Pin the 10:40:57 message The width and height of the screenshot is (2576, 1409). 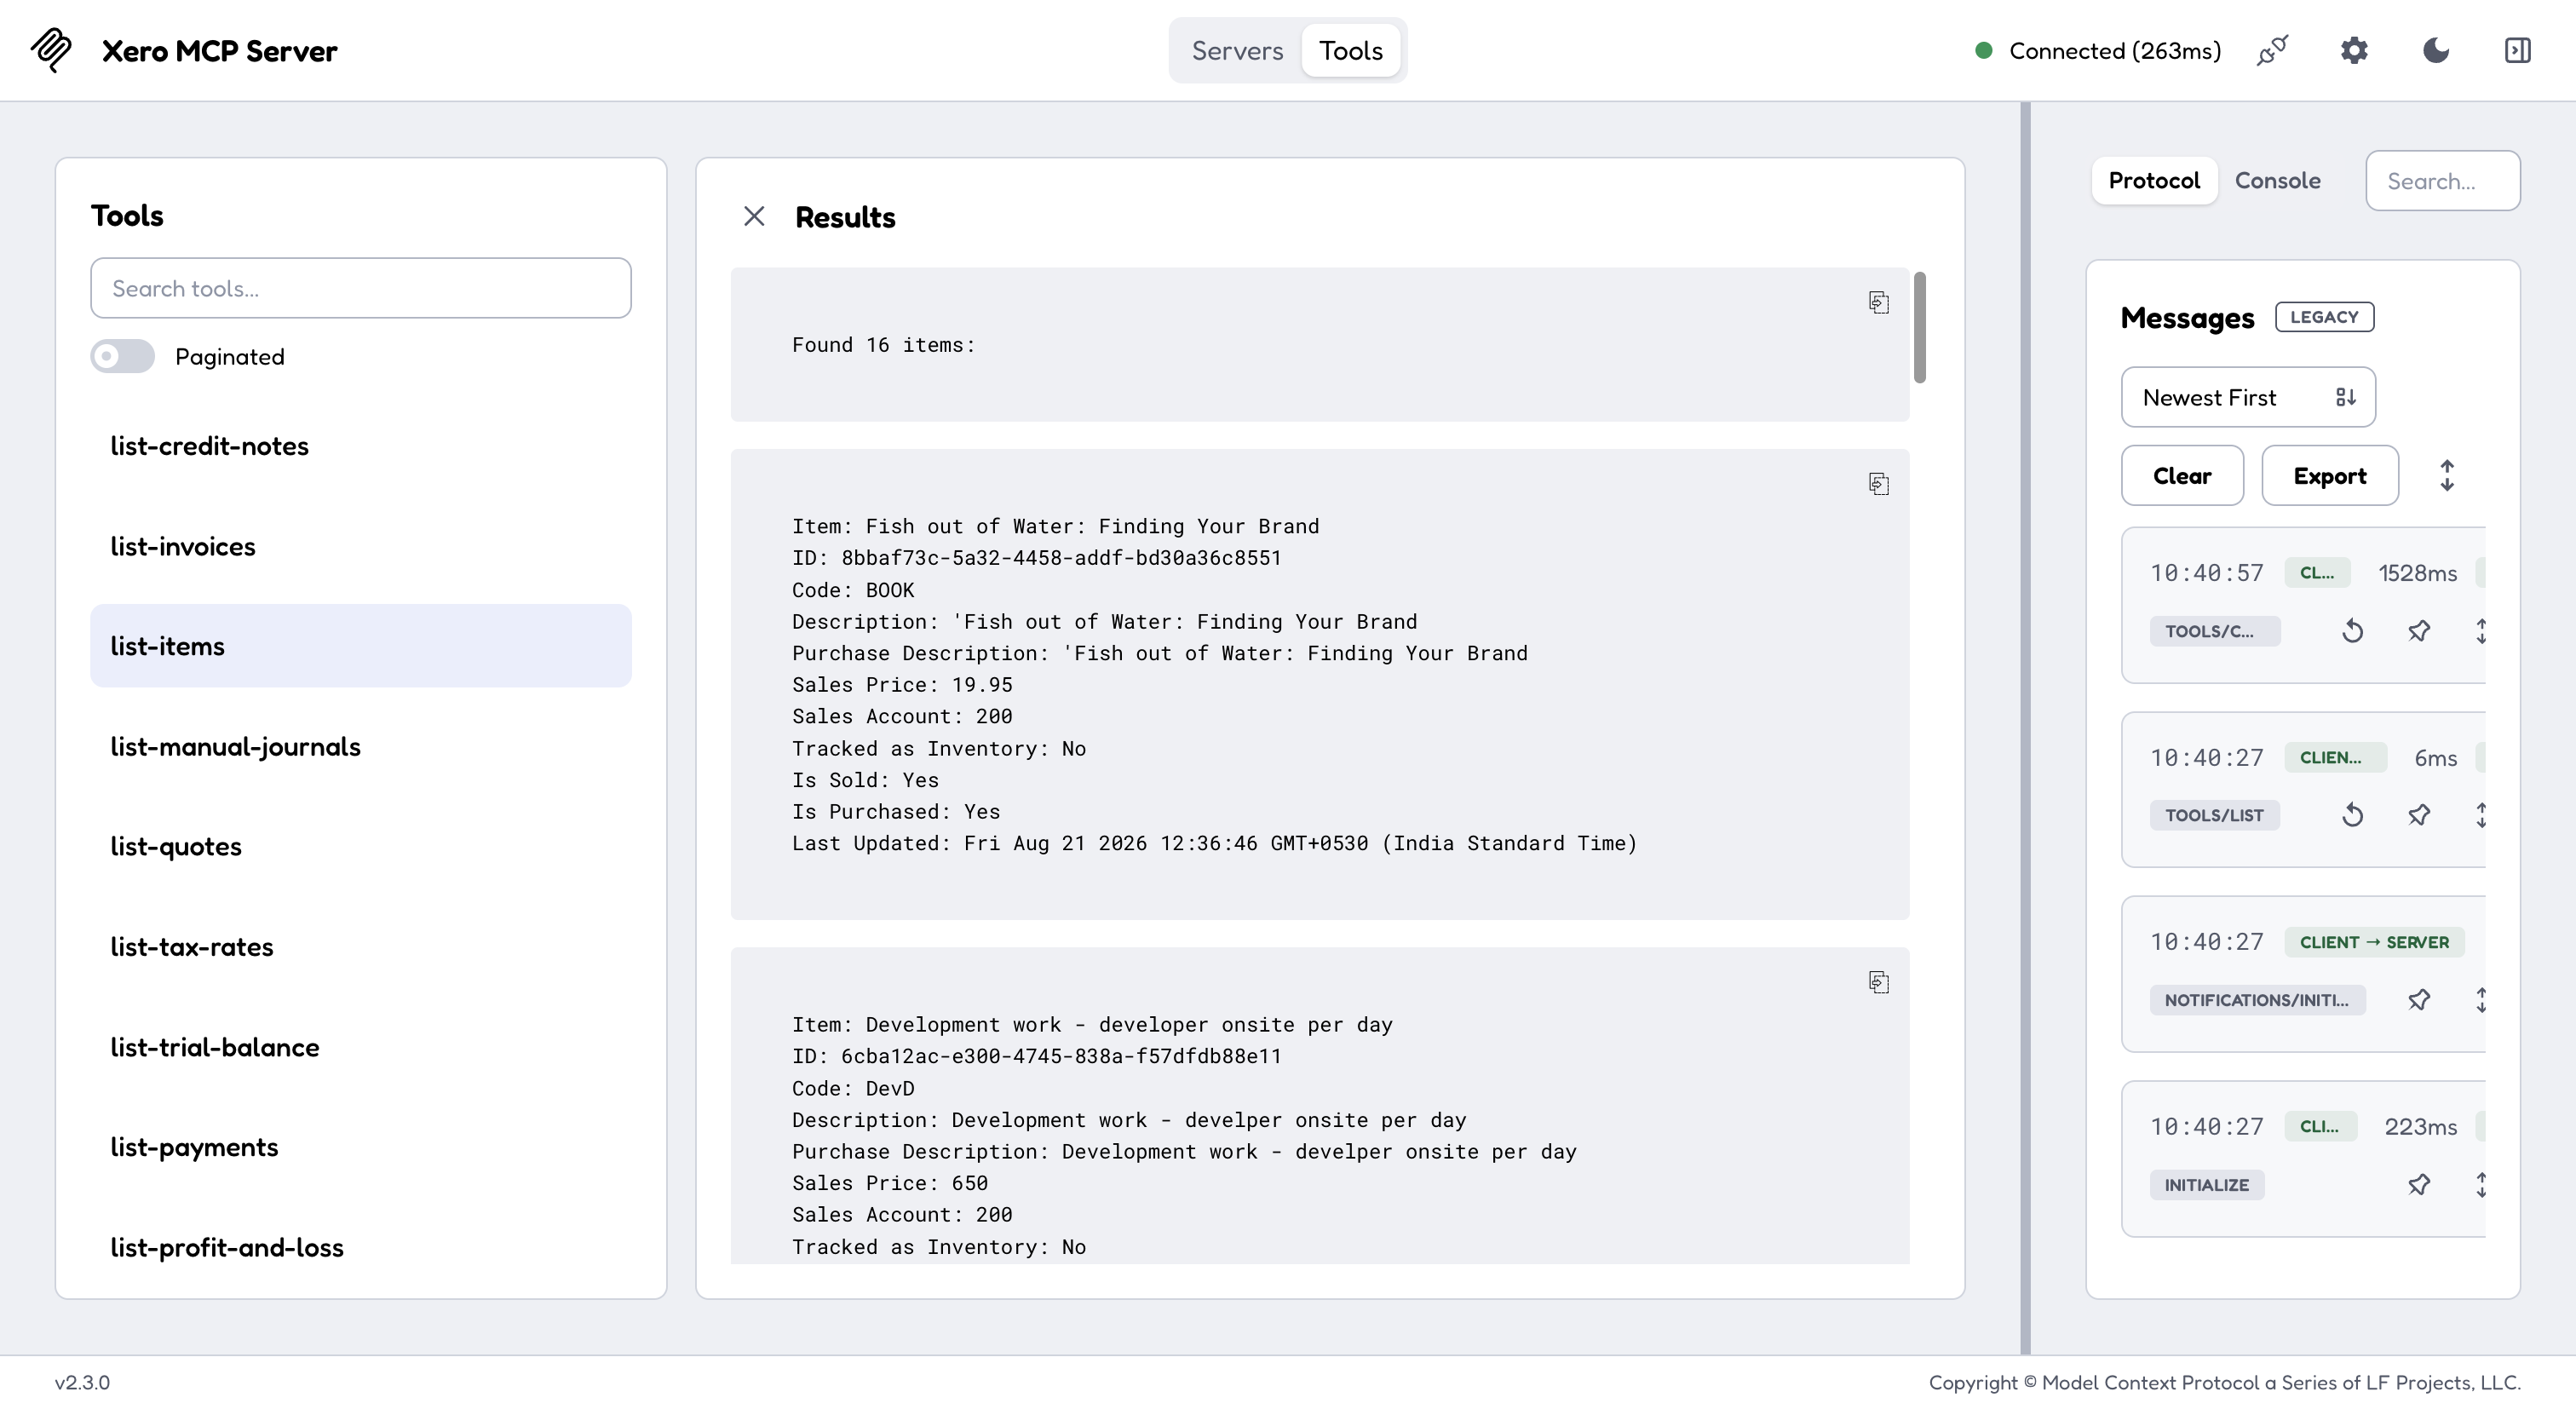(2419, 631)
